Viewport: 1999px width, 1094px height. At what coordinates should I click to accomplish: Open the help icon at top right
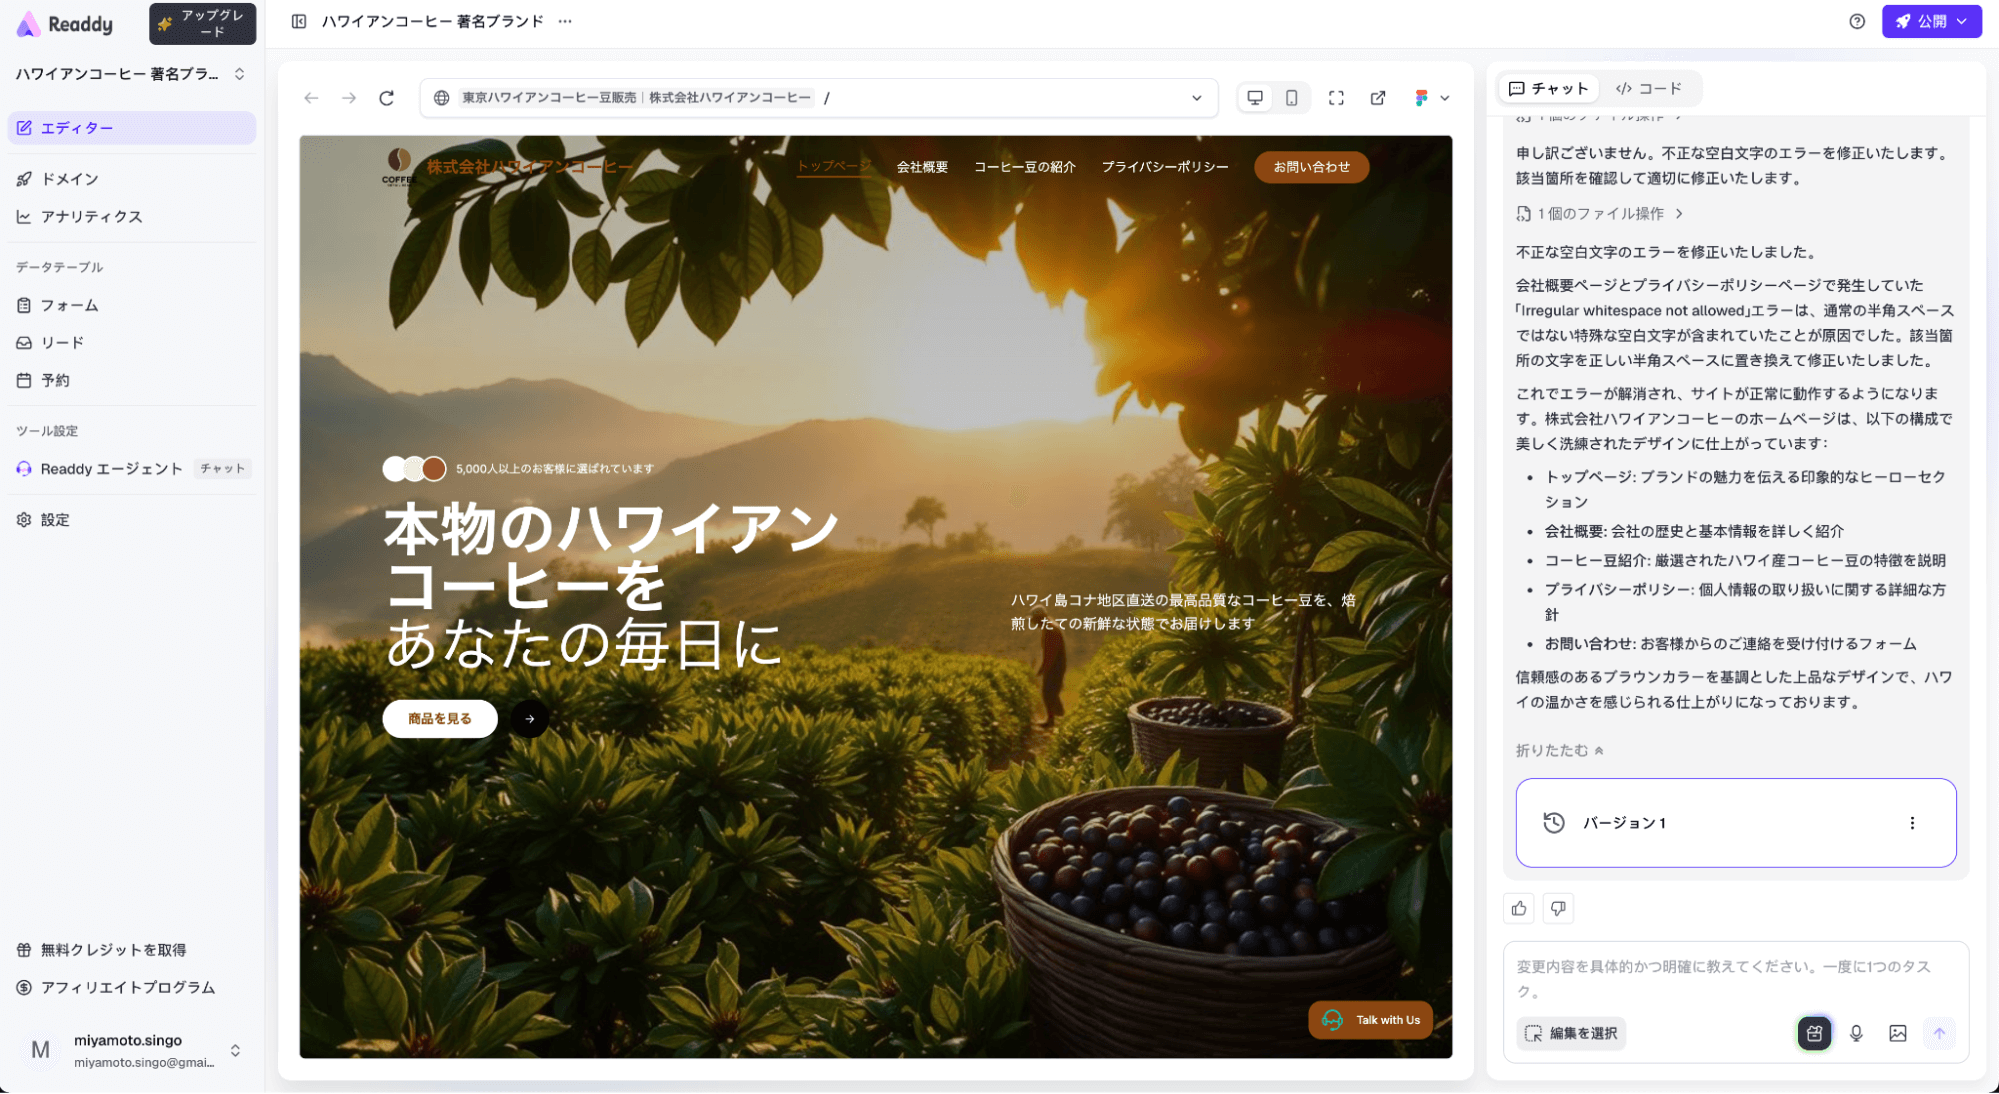(x=1856, y=20)
